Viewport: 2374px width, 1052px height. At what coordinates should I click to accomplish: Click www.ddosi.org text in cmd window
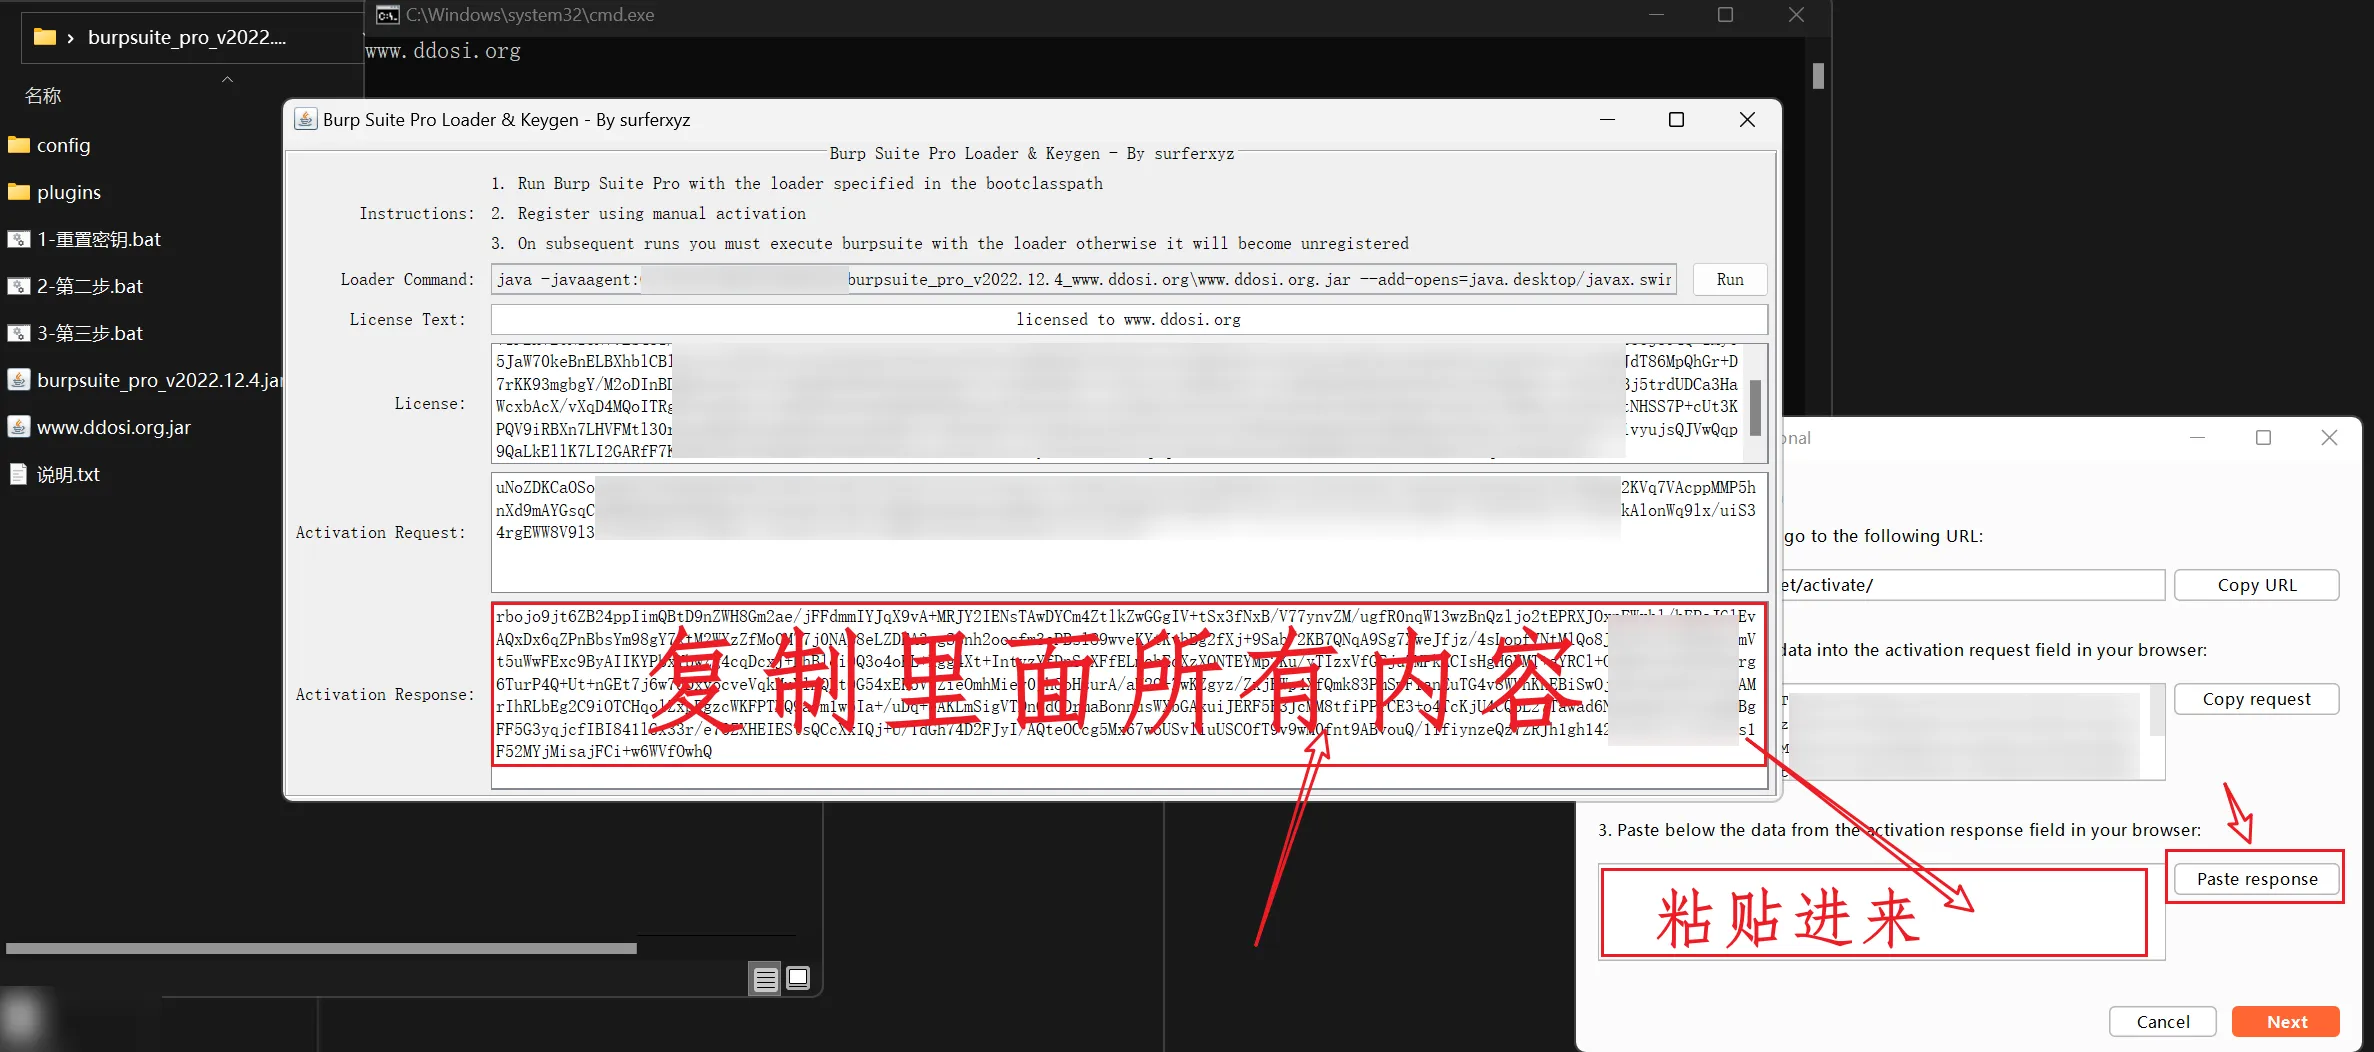point(443,51)
